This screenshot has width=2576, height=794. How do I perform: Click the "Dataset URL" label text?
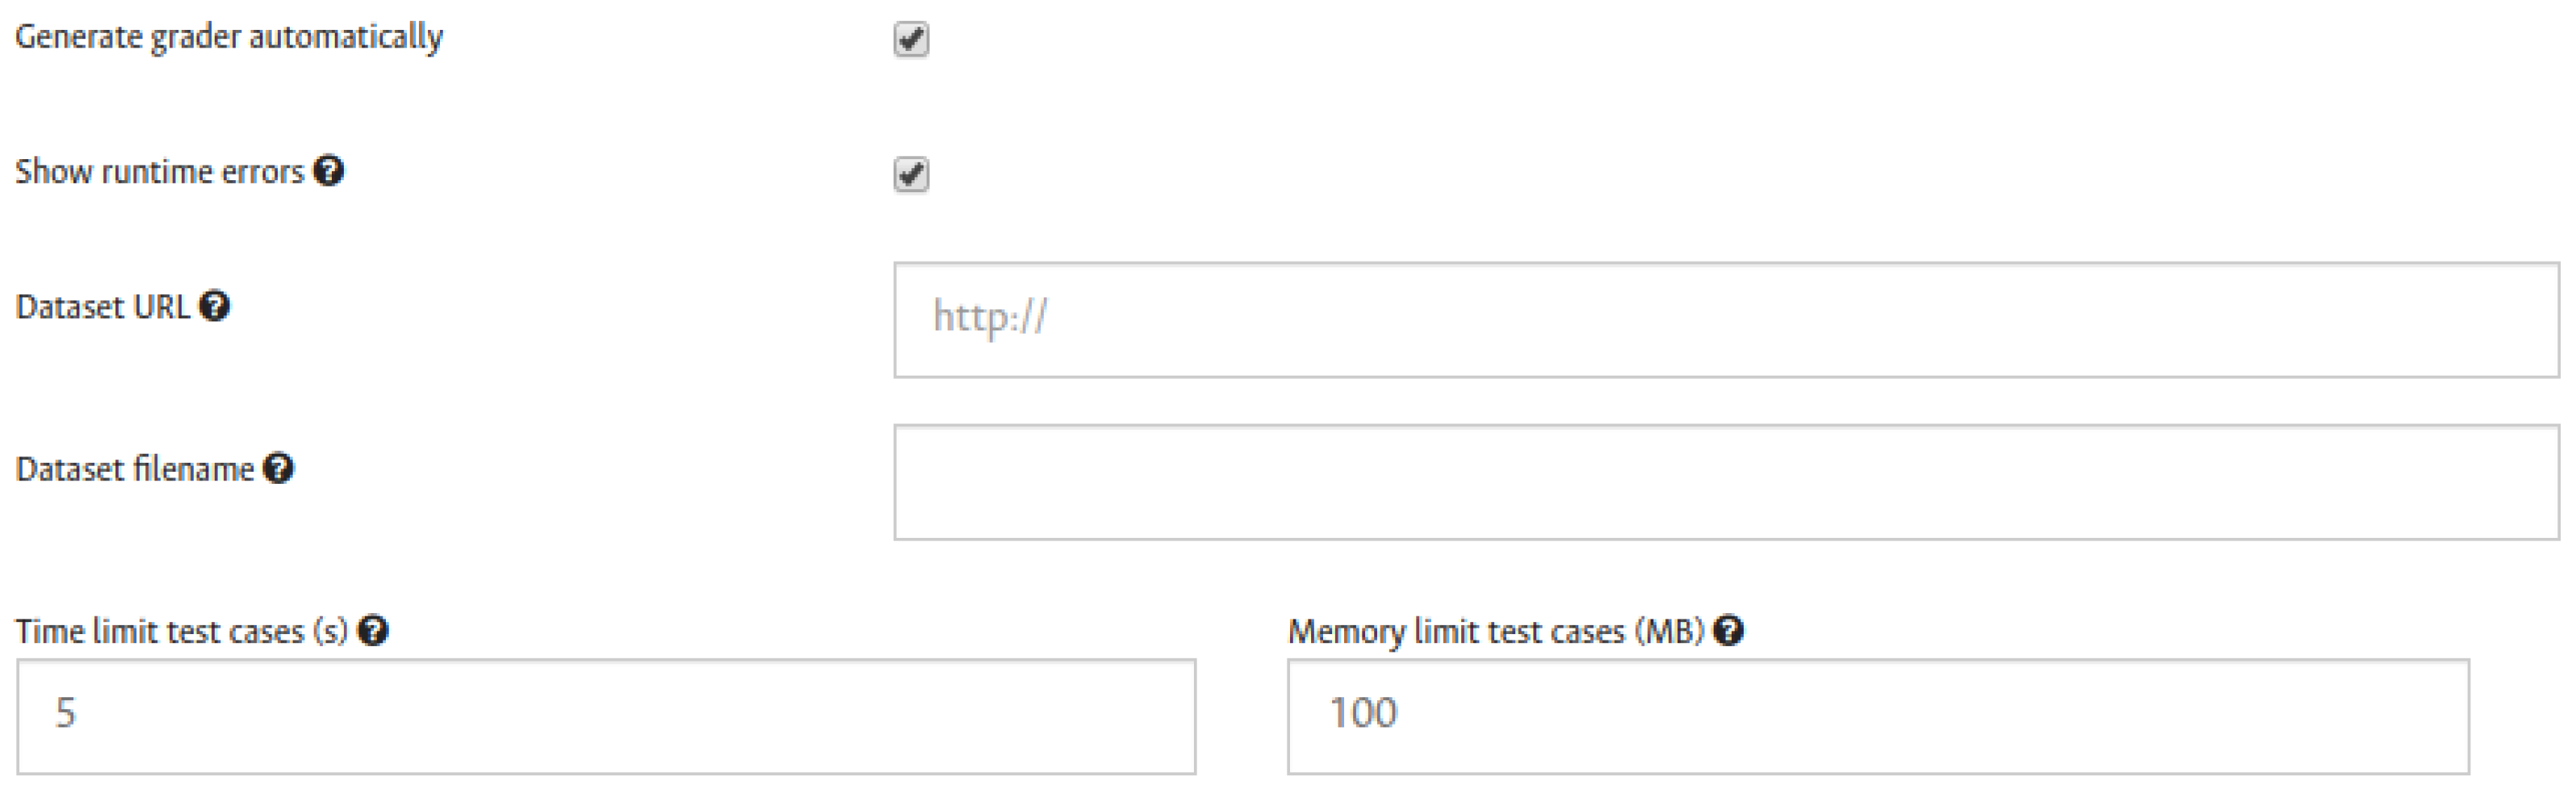(x=102, y=307)
